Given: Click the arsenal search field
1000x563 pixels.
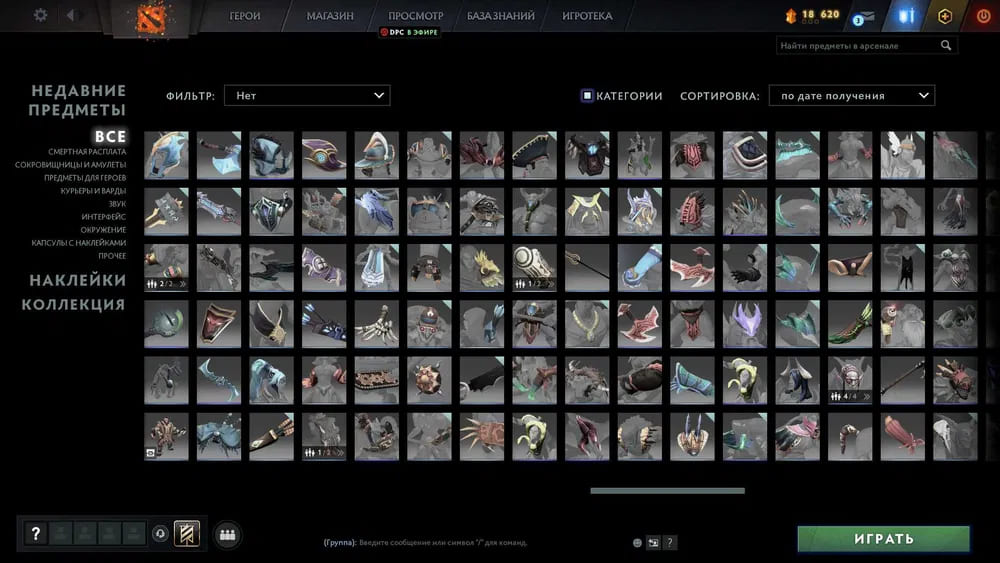Looking at the screenshot, I should tap(858, 46).
